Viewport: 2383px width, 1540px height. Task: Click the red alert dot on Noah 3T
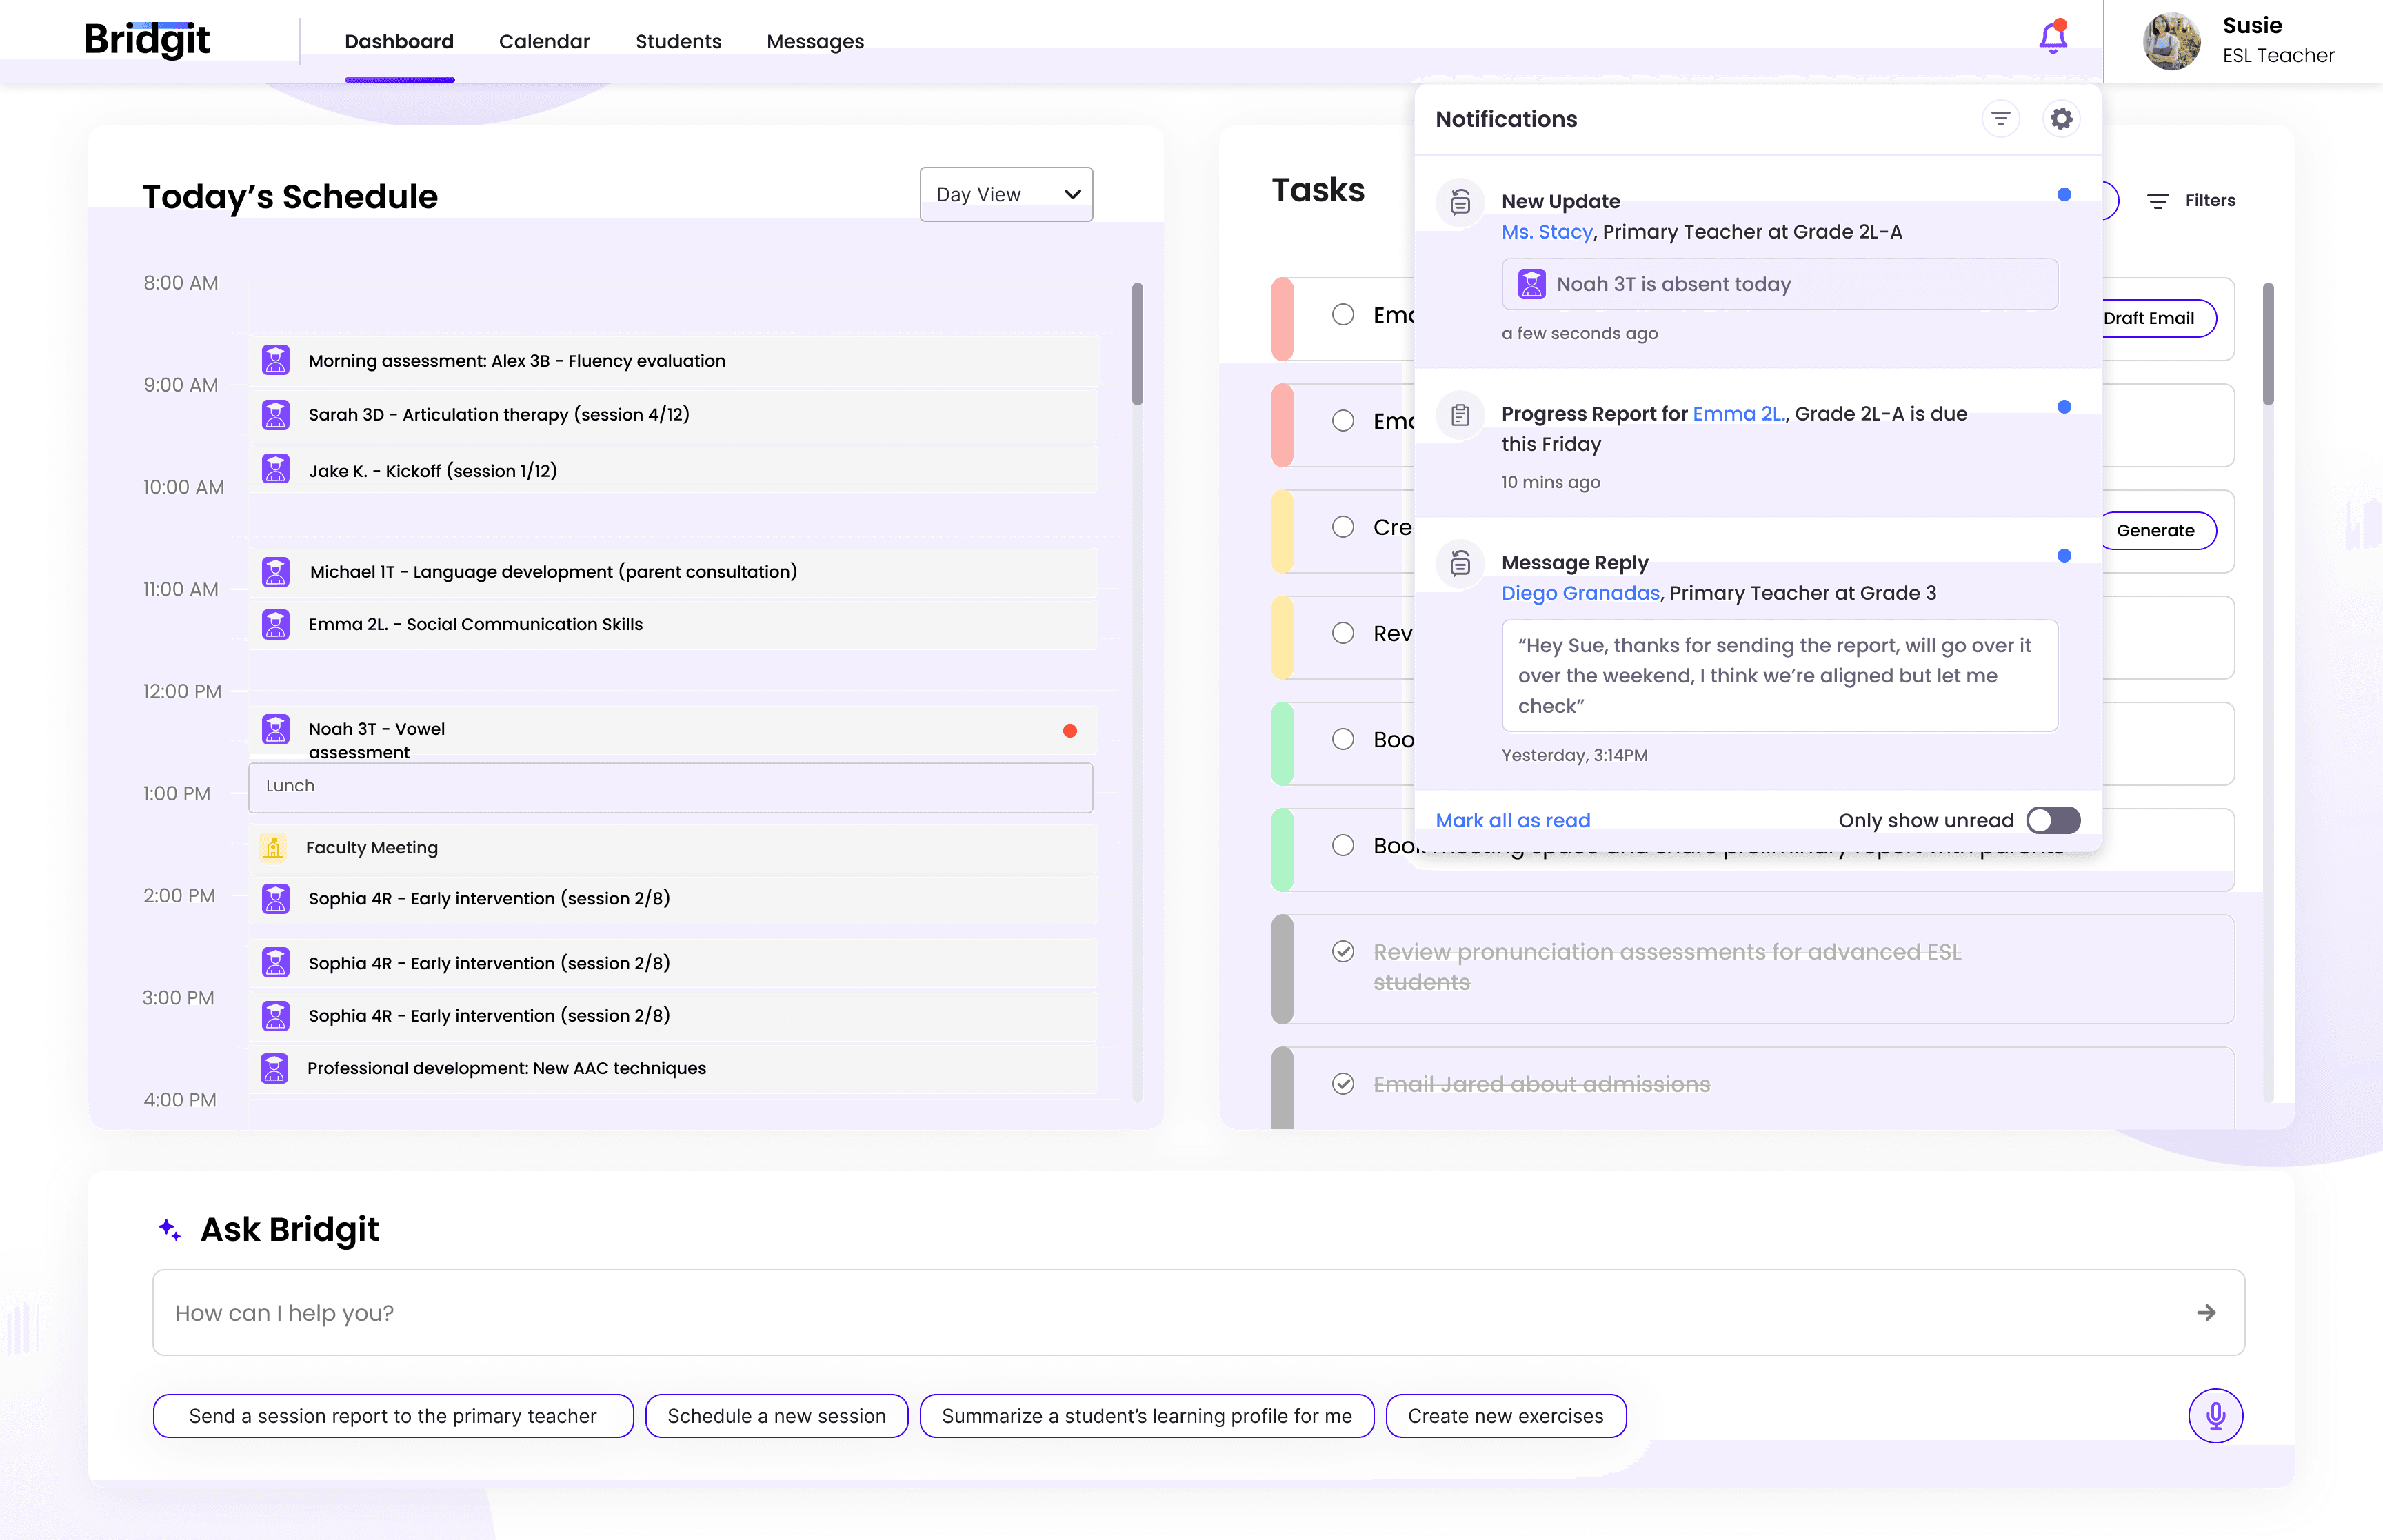pyautogui.click(x=1069, y=731)
